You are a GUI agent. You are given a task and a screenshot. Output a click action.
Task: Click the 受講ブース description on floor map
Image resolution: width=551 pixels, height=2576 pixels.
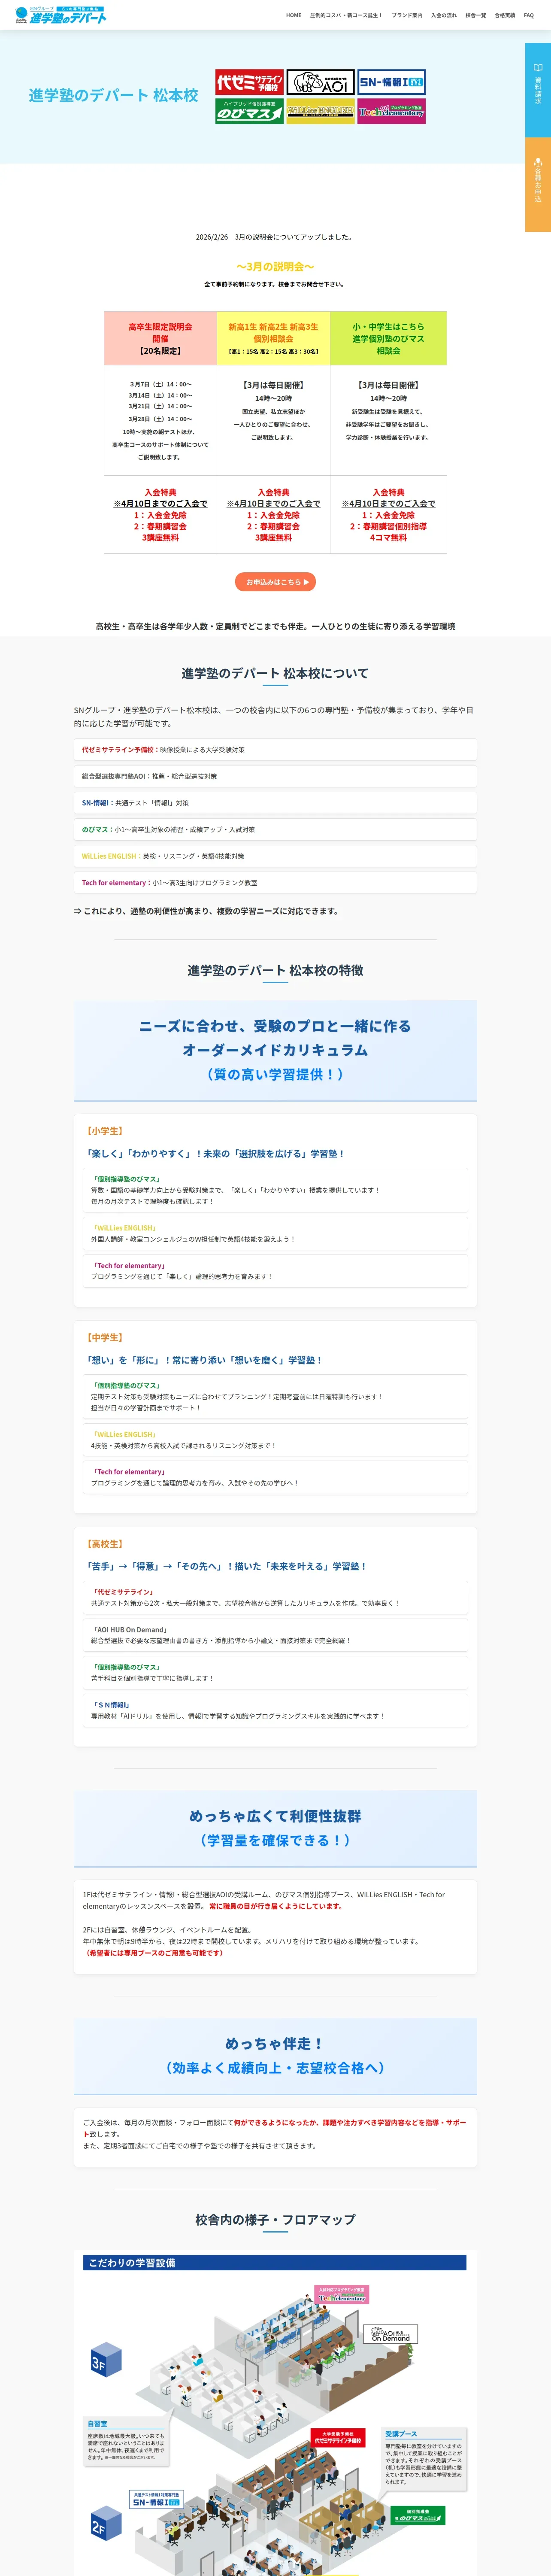click(x=424, y=2458)
